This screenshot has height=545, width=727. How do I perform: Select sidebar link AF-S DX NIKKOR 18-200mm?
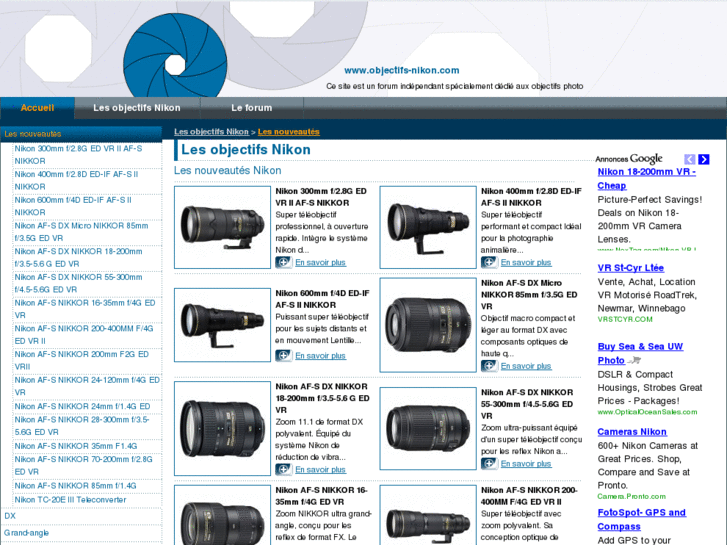tap(78, 257)
